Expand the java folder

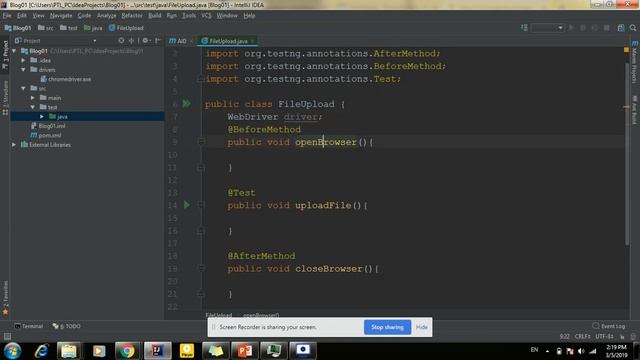coord(42,116)
